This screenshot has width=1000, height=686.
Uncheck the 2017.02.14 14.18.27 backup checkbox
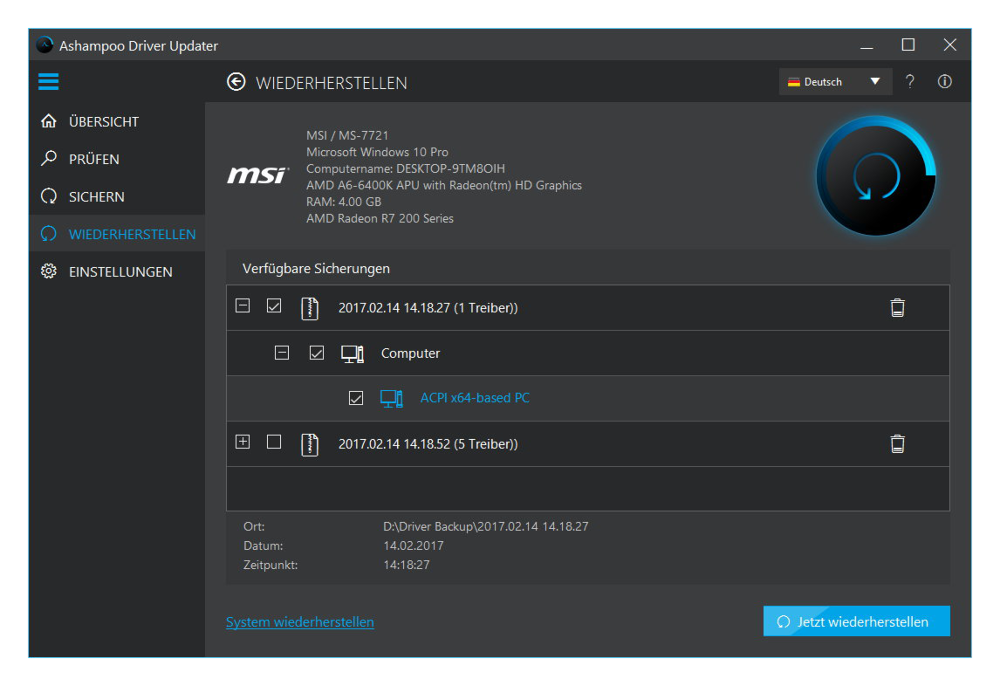tap(274, 306)
